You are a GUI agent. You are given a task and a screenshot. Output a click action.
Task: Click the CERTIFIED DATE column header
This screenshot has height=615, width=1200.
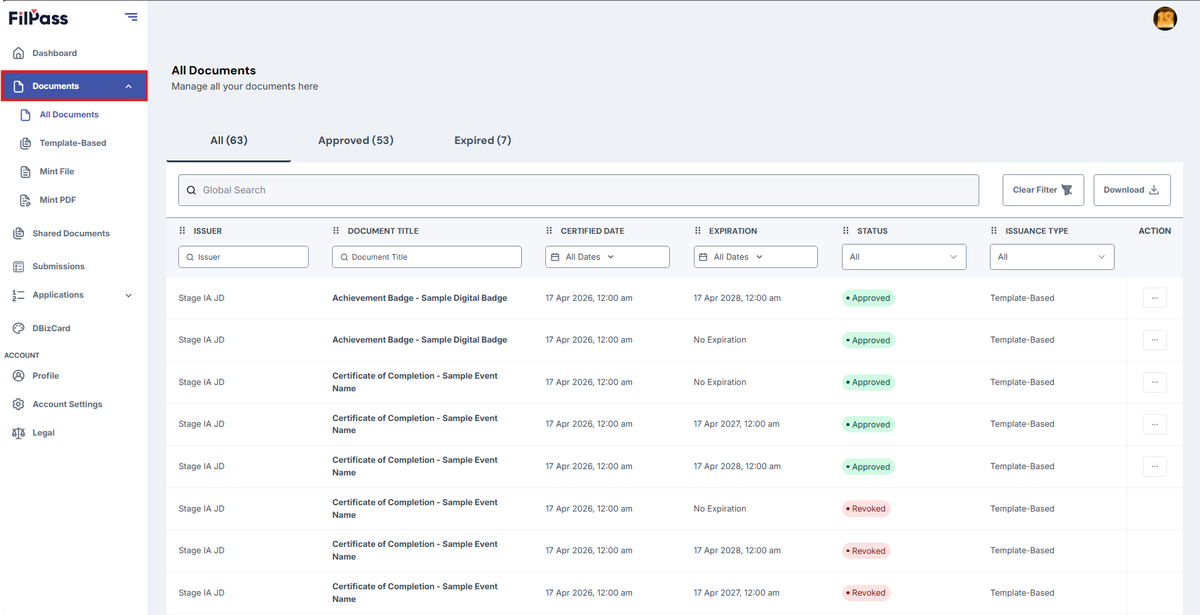tap(592, 231)
